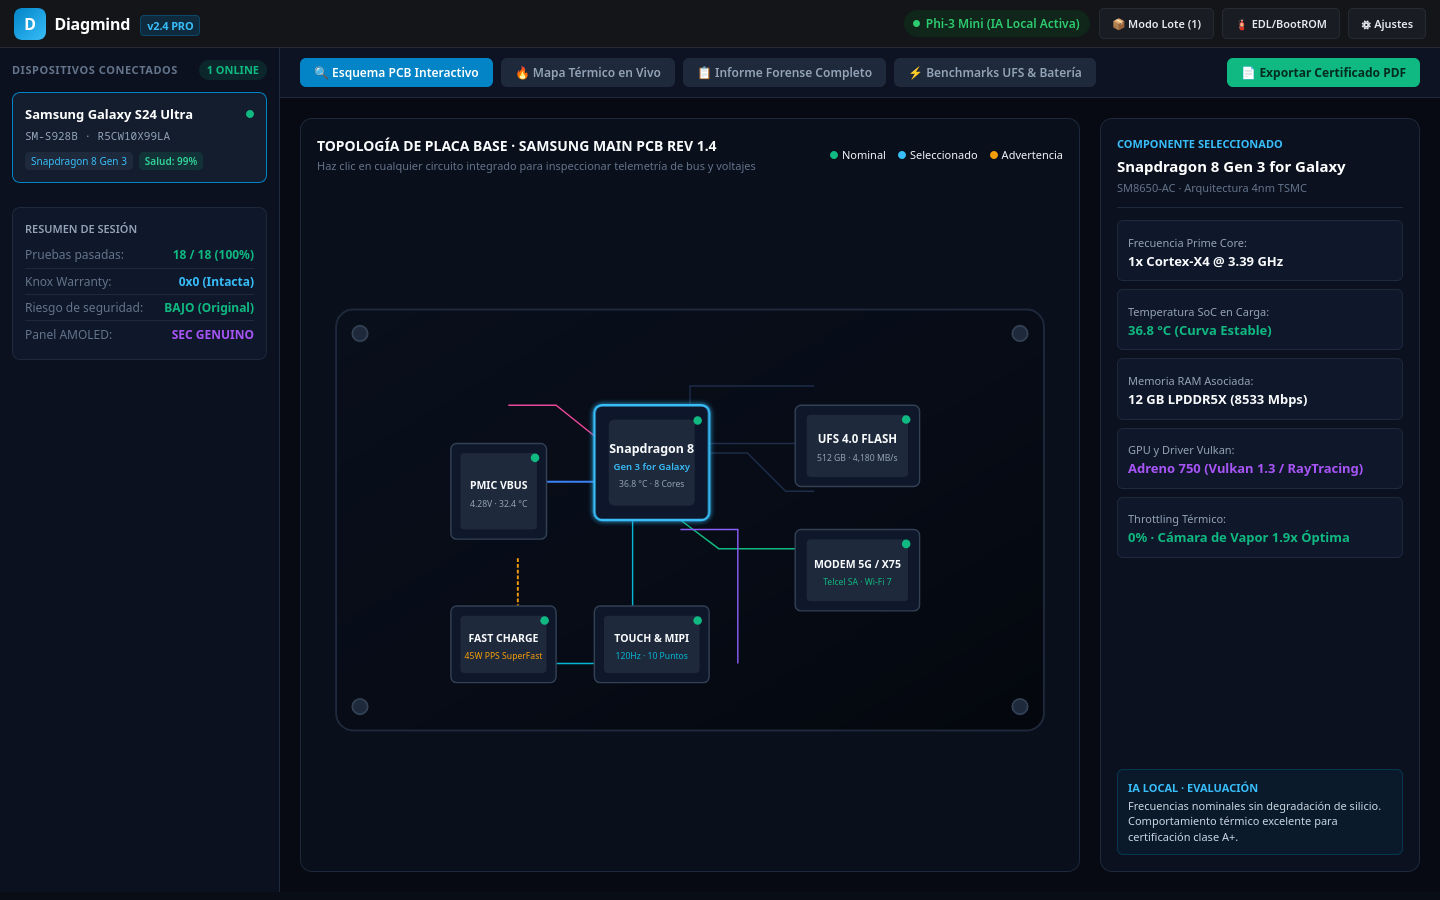
Task: Open Modo Lote (1) button
Action: click(1156, 24)
